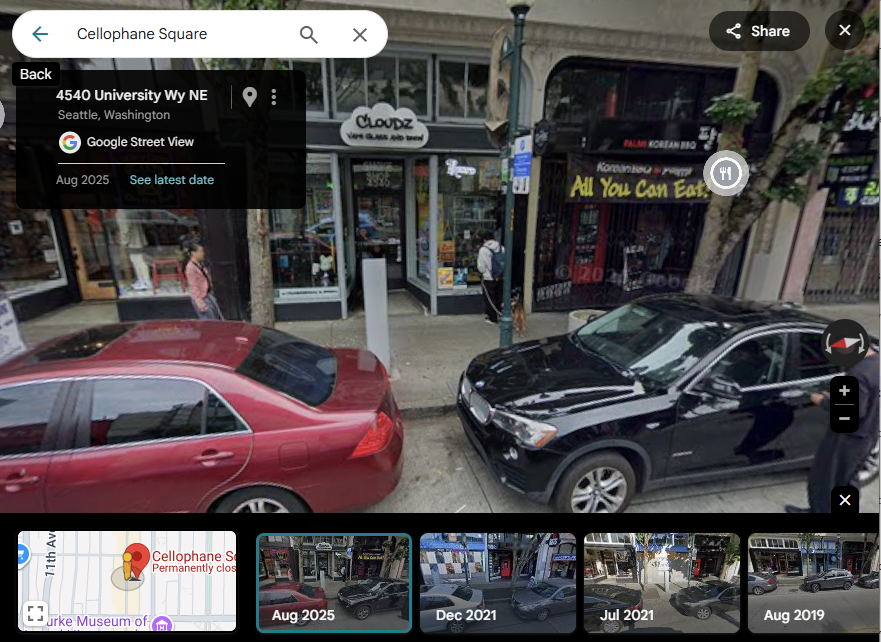Open the Aug 2019 street imagery
This screenshot has width=881, height=642.
(x=814, y=582)
